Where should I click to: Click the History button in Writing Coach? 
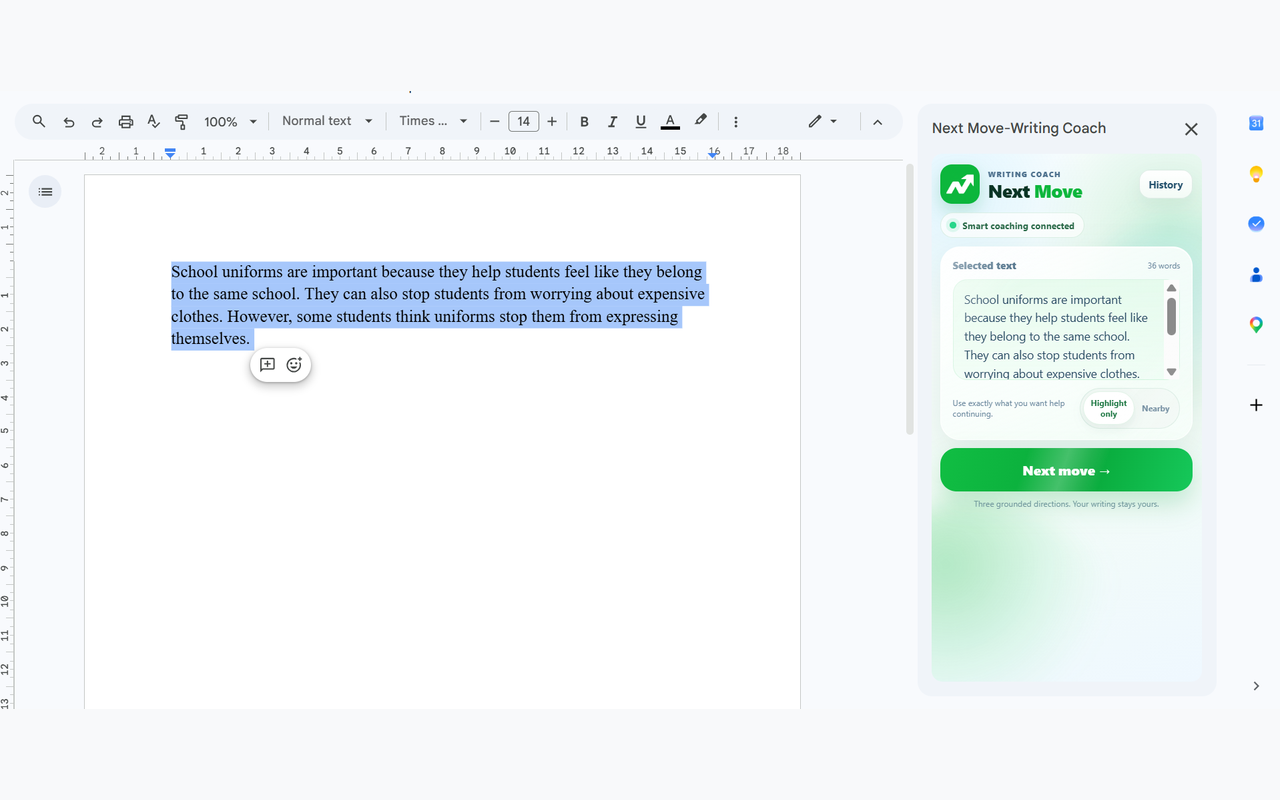[x=1165, y=185]
